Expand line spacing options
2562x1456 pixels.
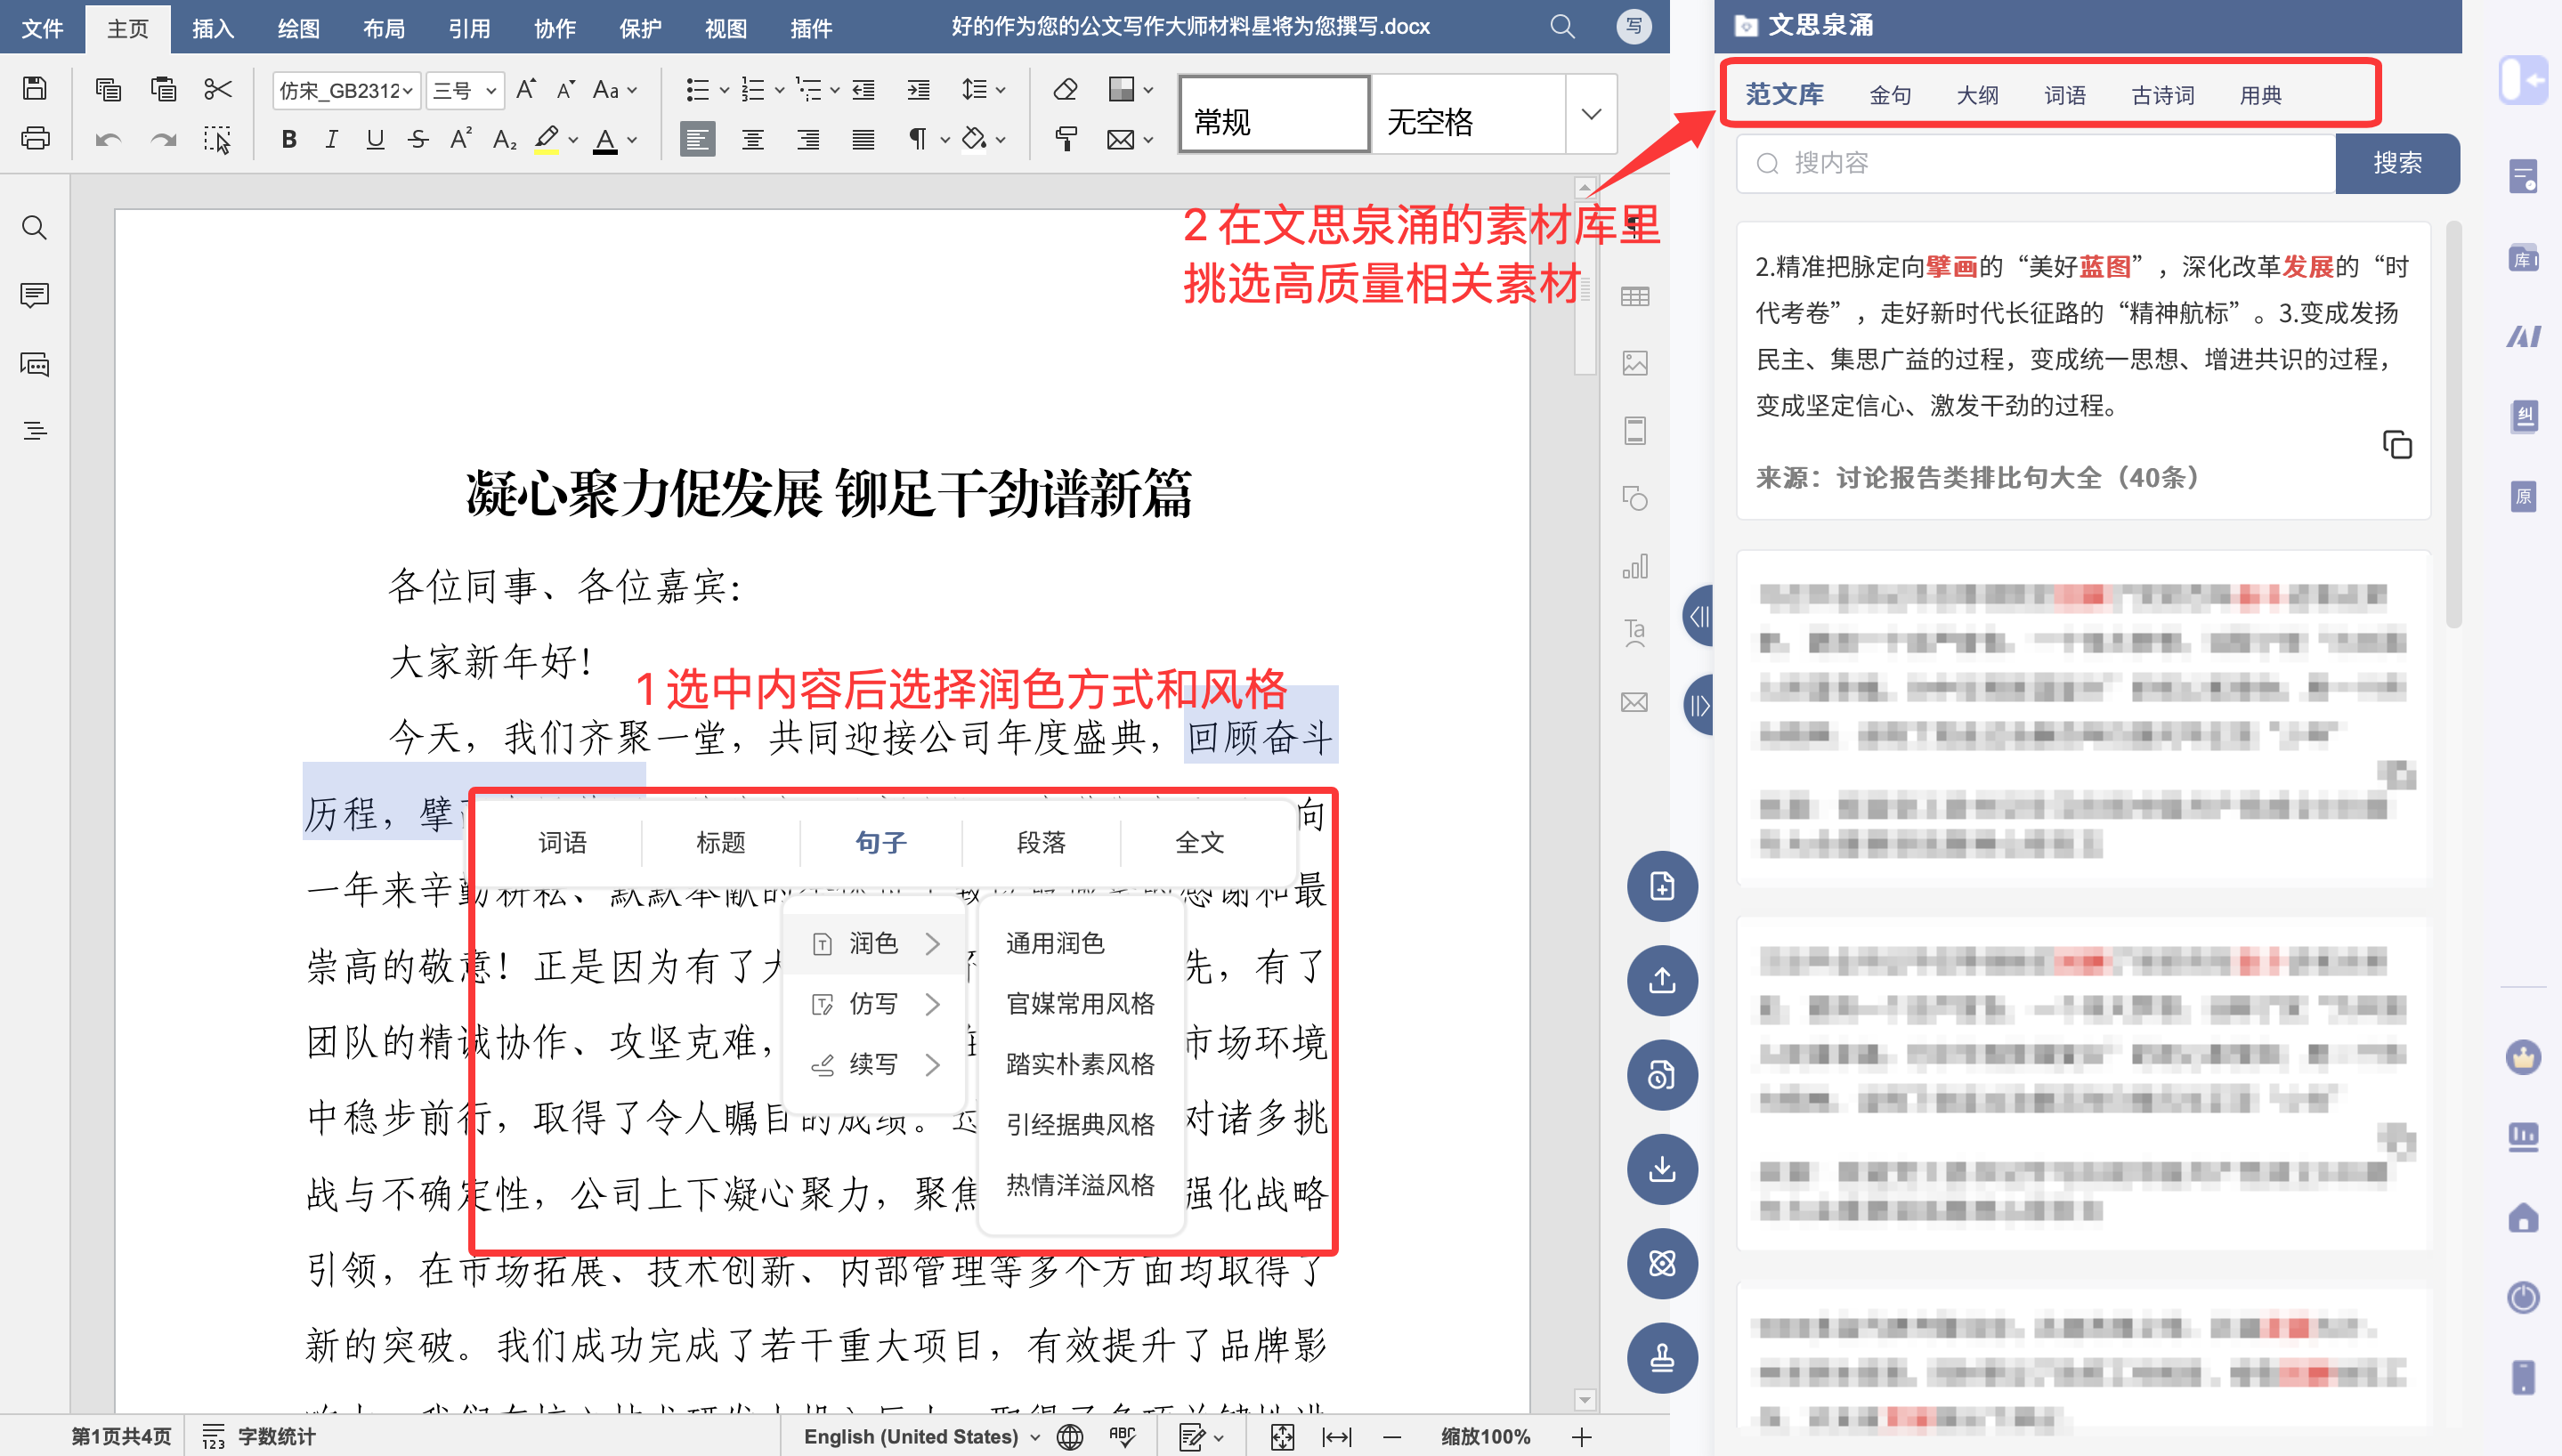coord(1000,90)
